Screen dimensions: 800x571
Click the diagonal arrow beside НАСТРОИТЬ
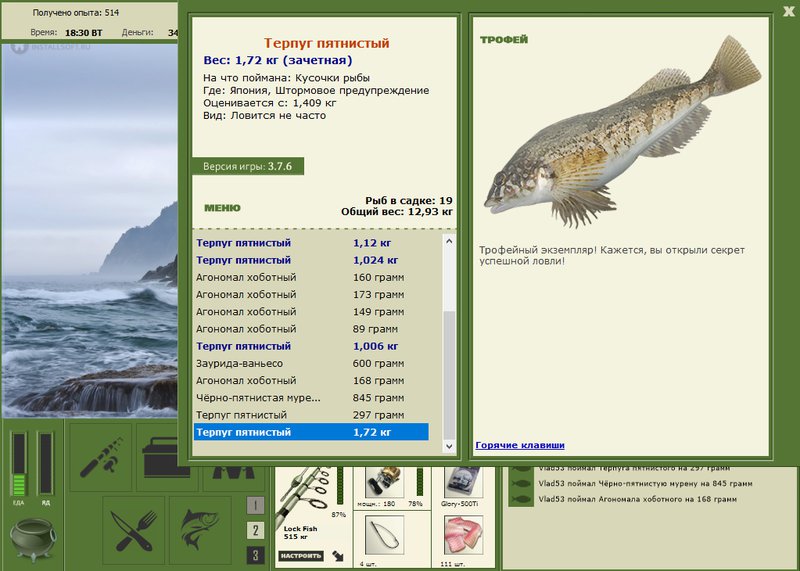coord(338,556)
